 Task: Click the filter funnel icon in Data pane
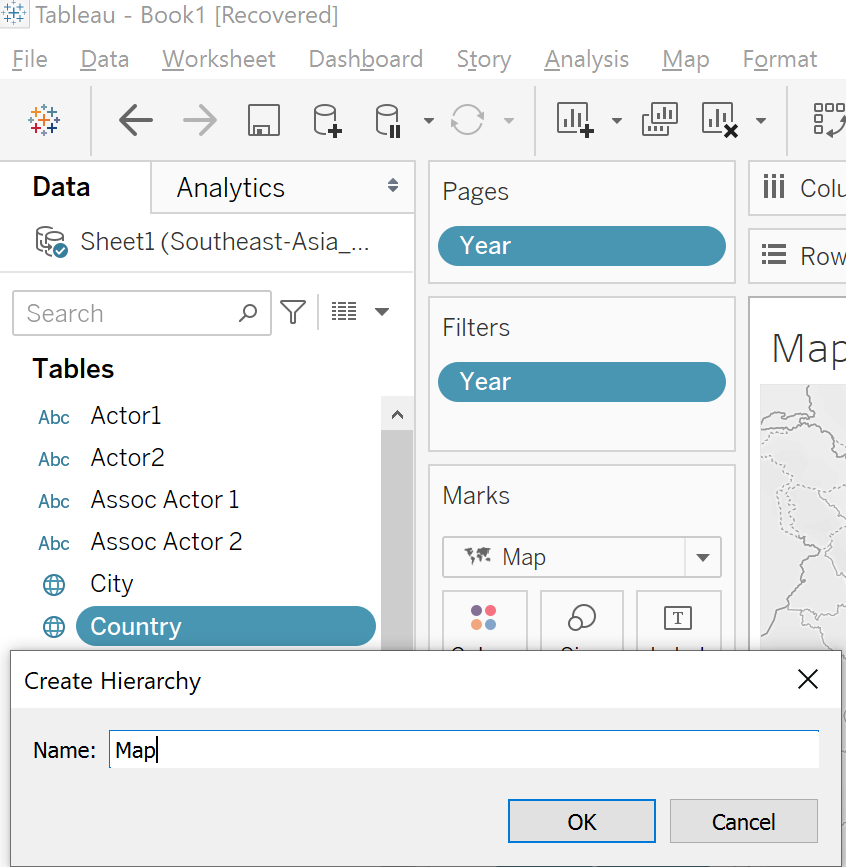(x=293, y=313)
